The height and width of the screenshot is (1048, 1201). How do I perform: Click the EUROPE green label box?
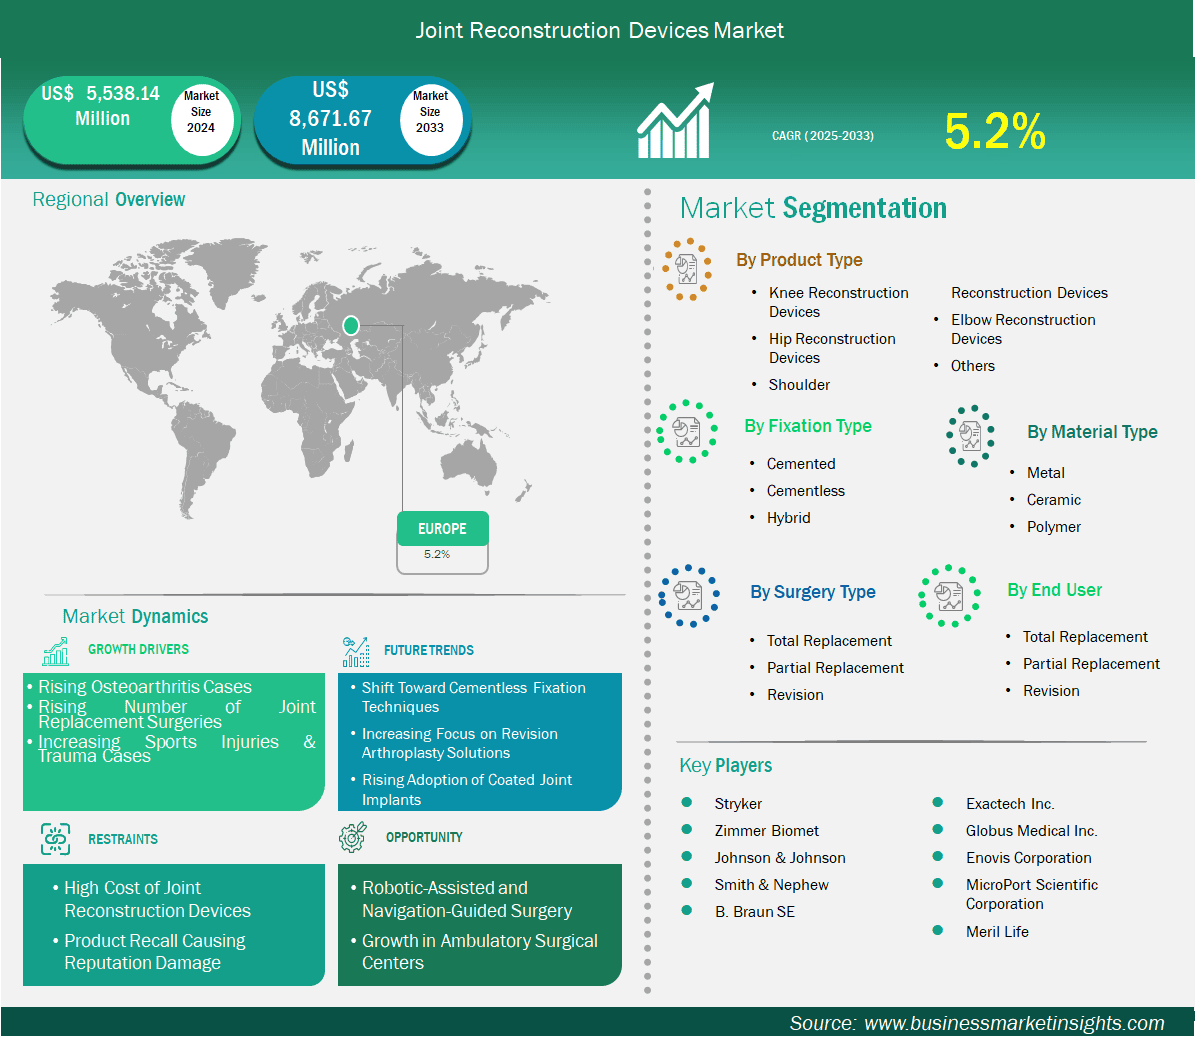[442, 528]
